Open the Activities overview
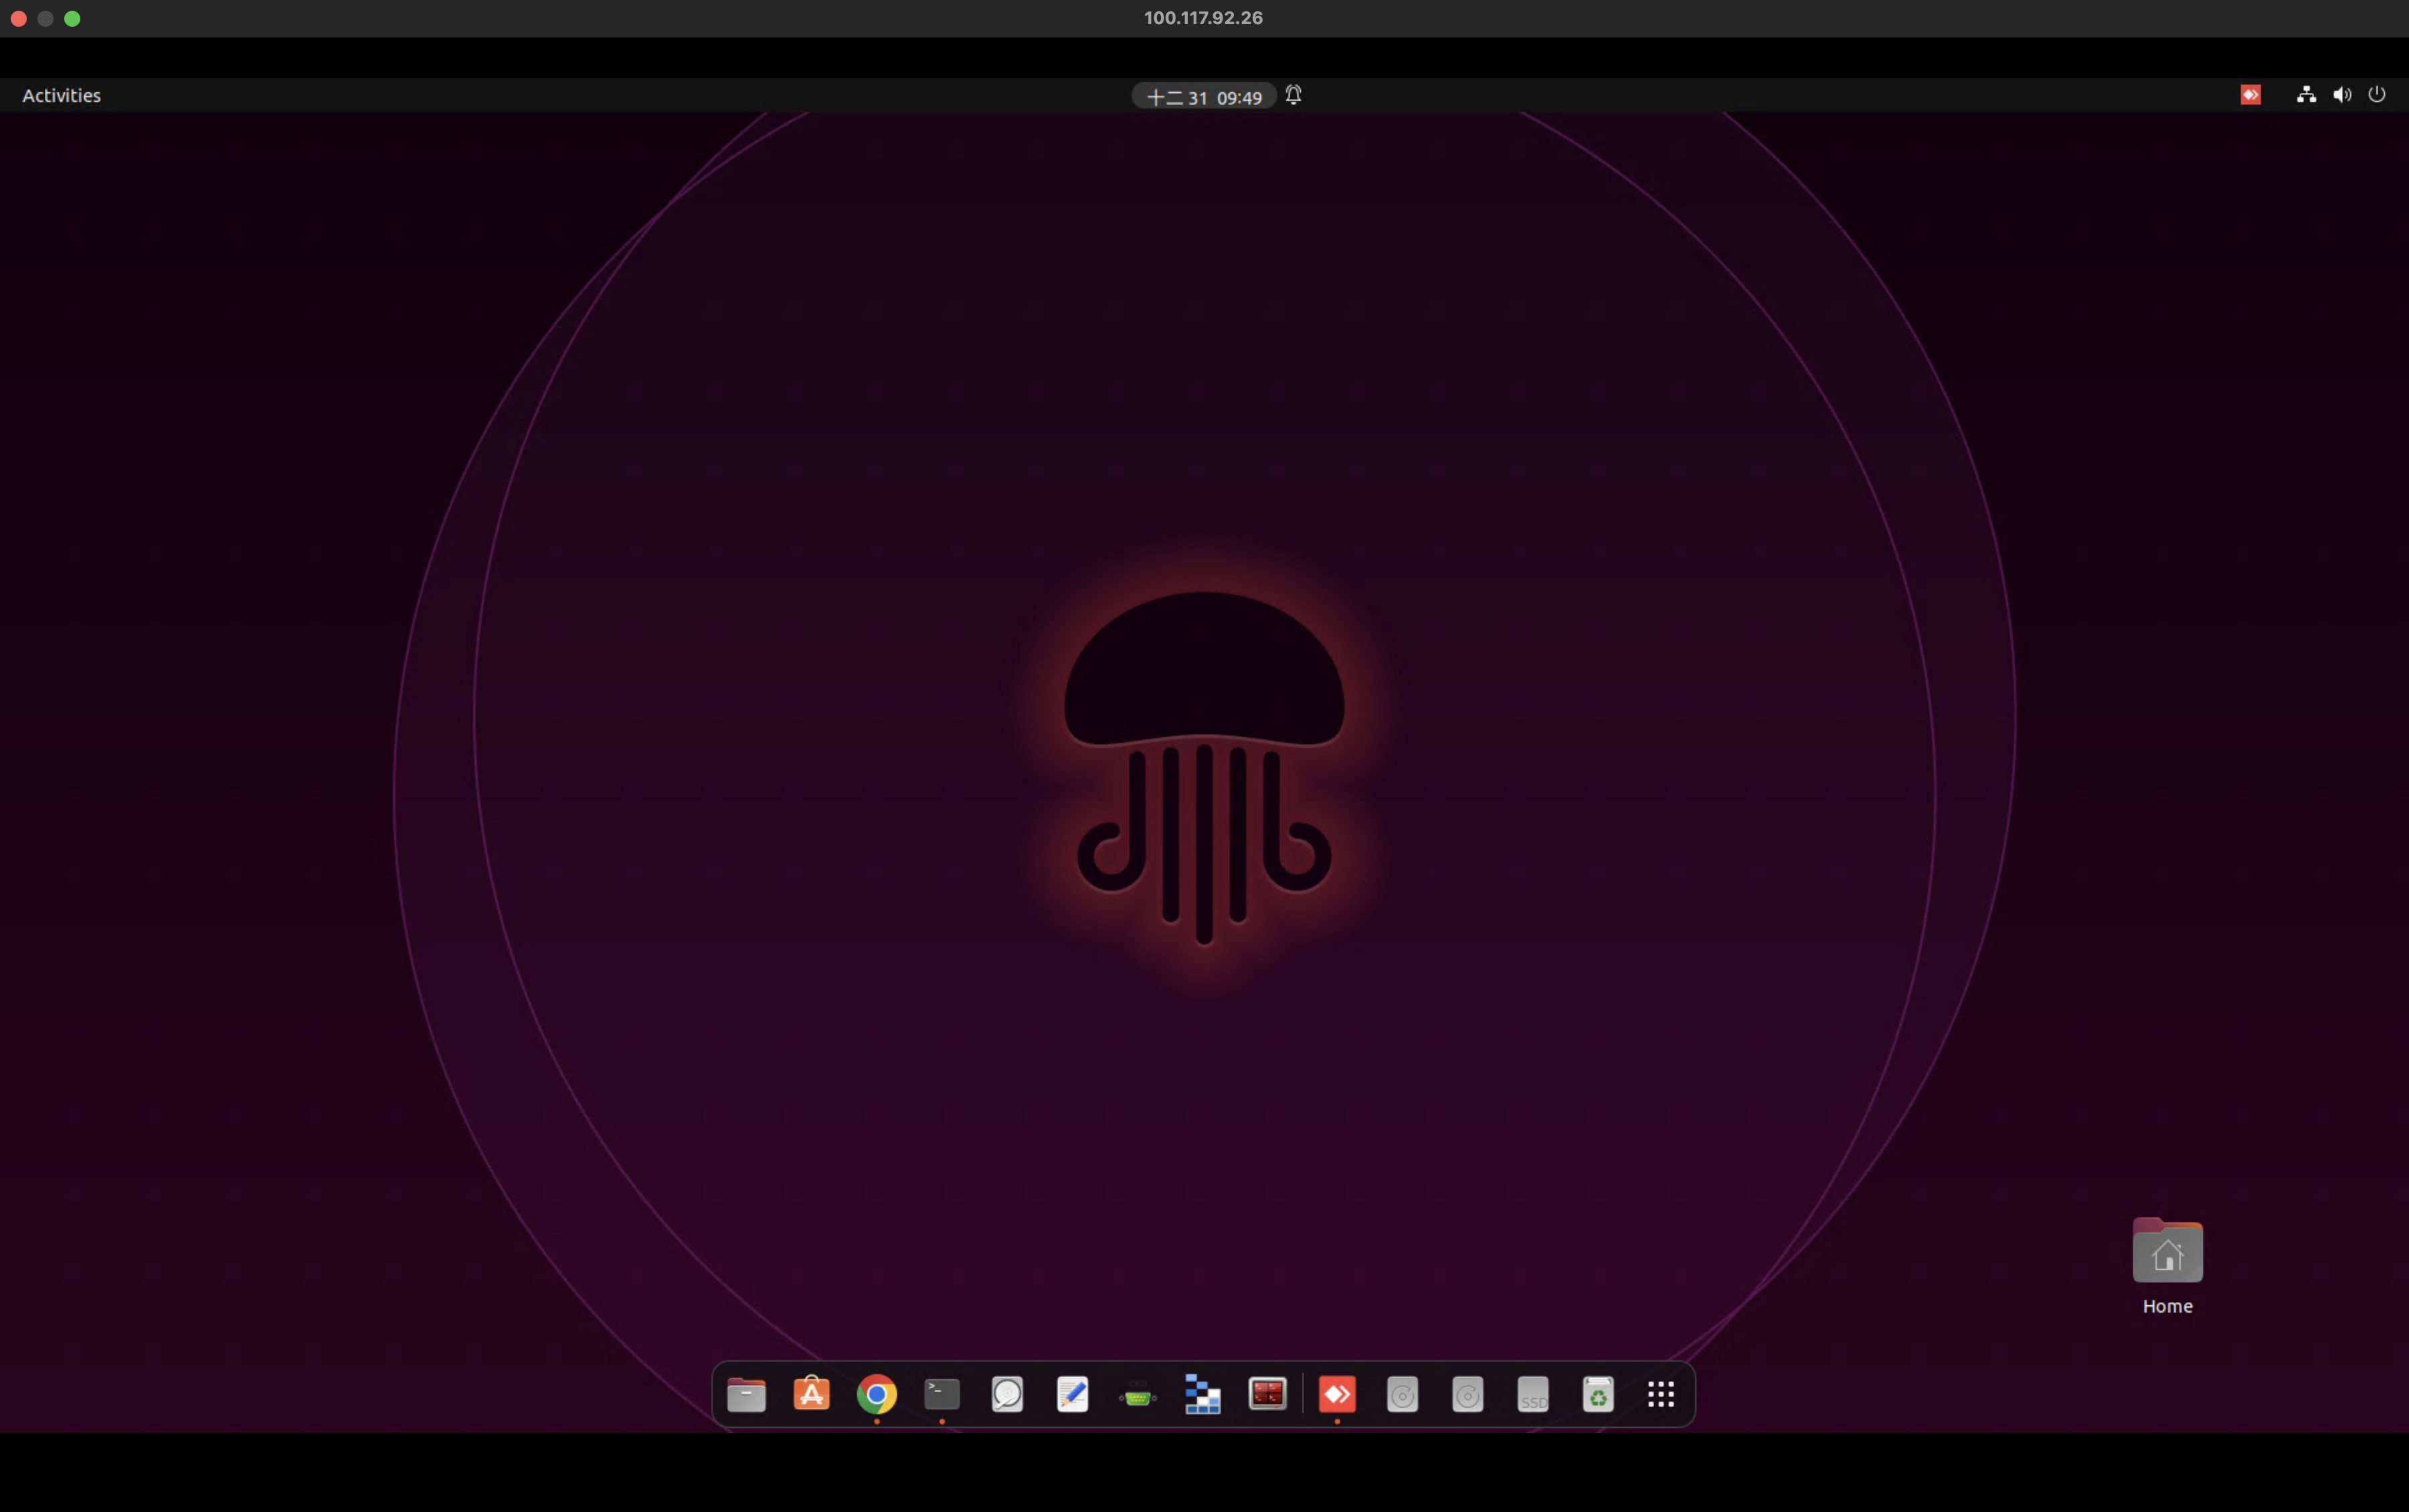Screen dimensions: 2409x1512 (x=62, y=95)
